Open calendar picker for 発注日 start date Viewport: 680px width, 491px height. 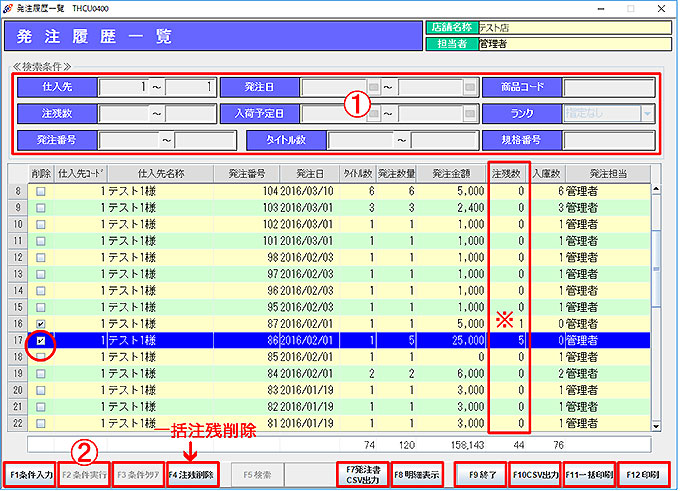pos(374,88)
